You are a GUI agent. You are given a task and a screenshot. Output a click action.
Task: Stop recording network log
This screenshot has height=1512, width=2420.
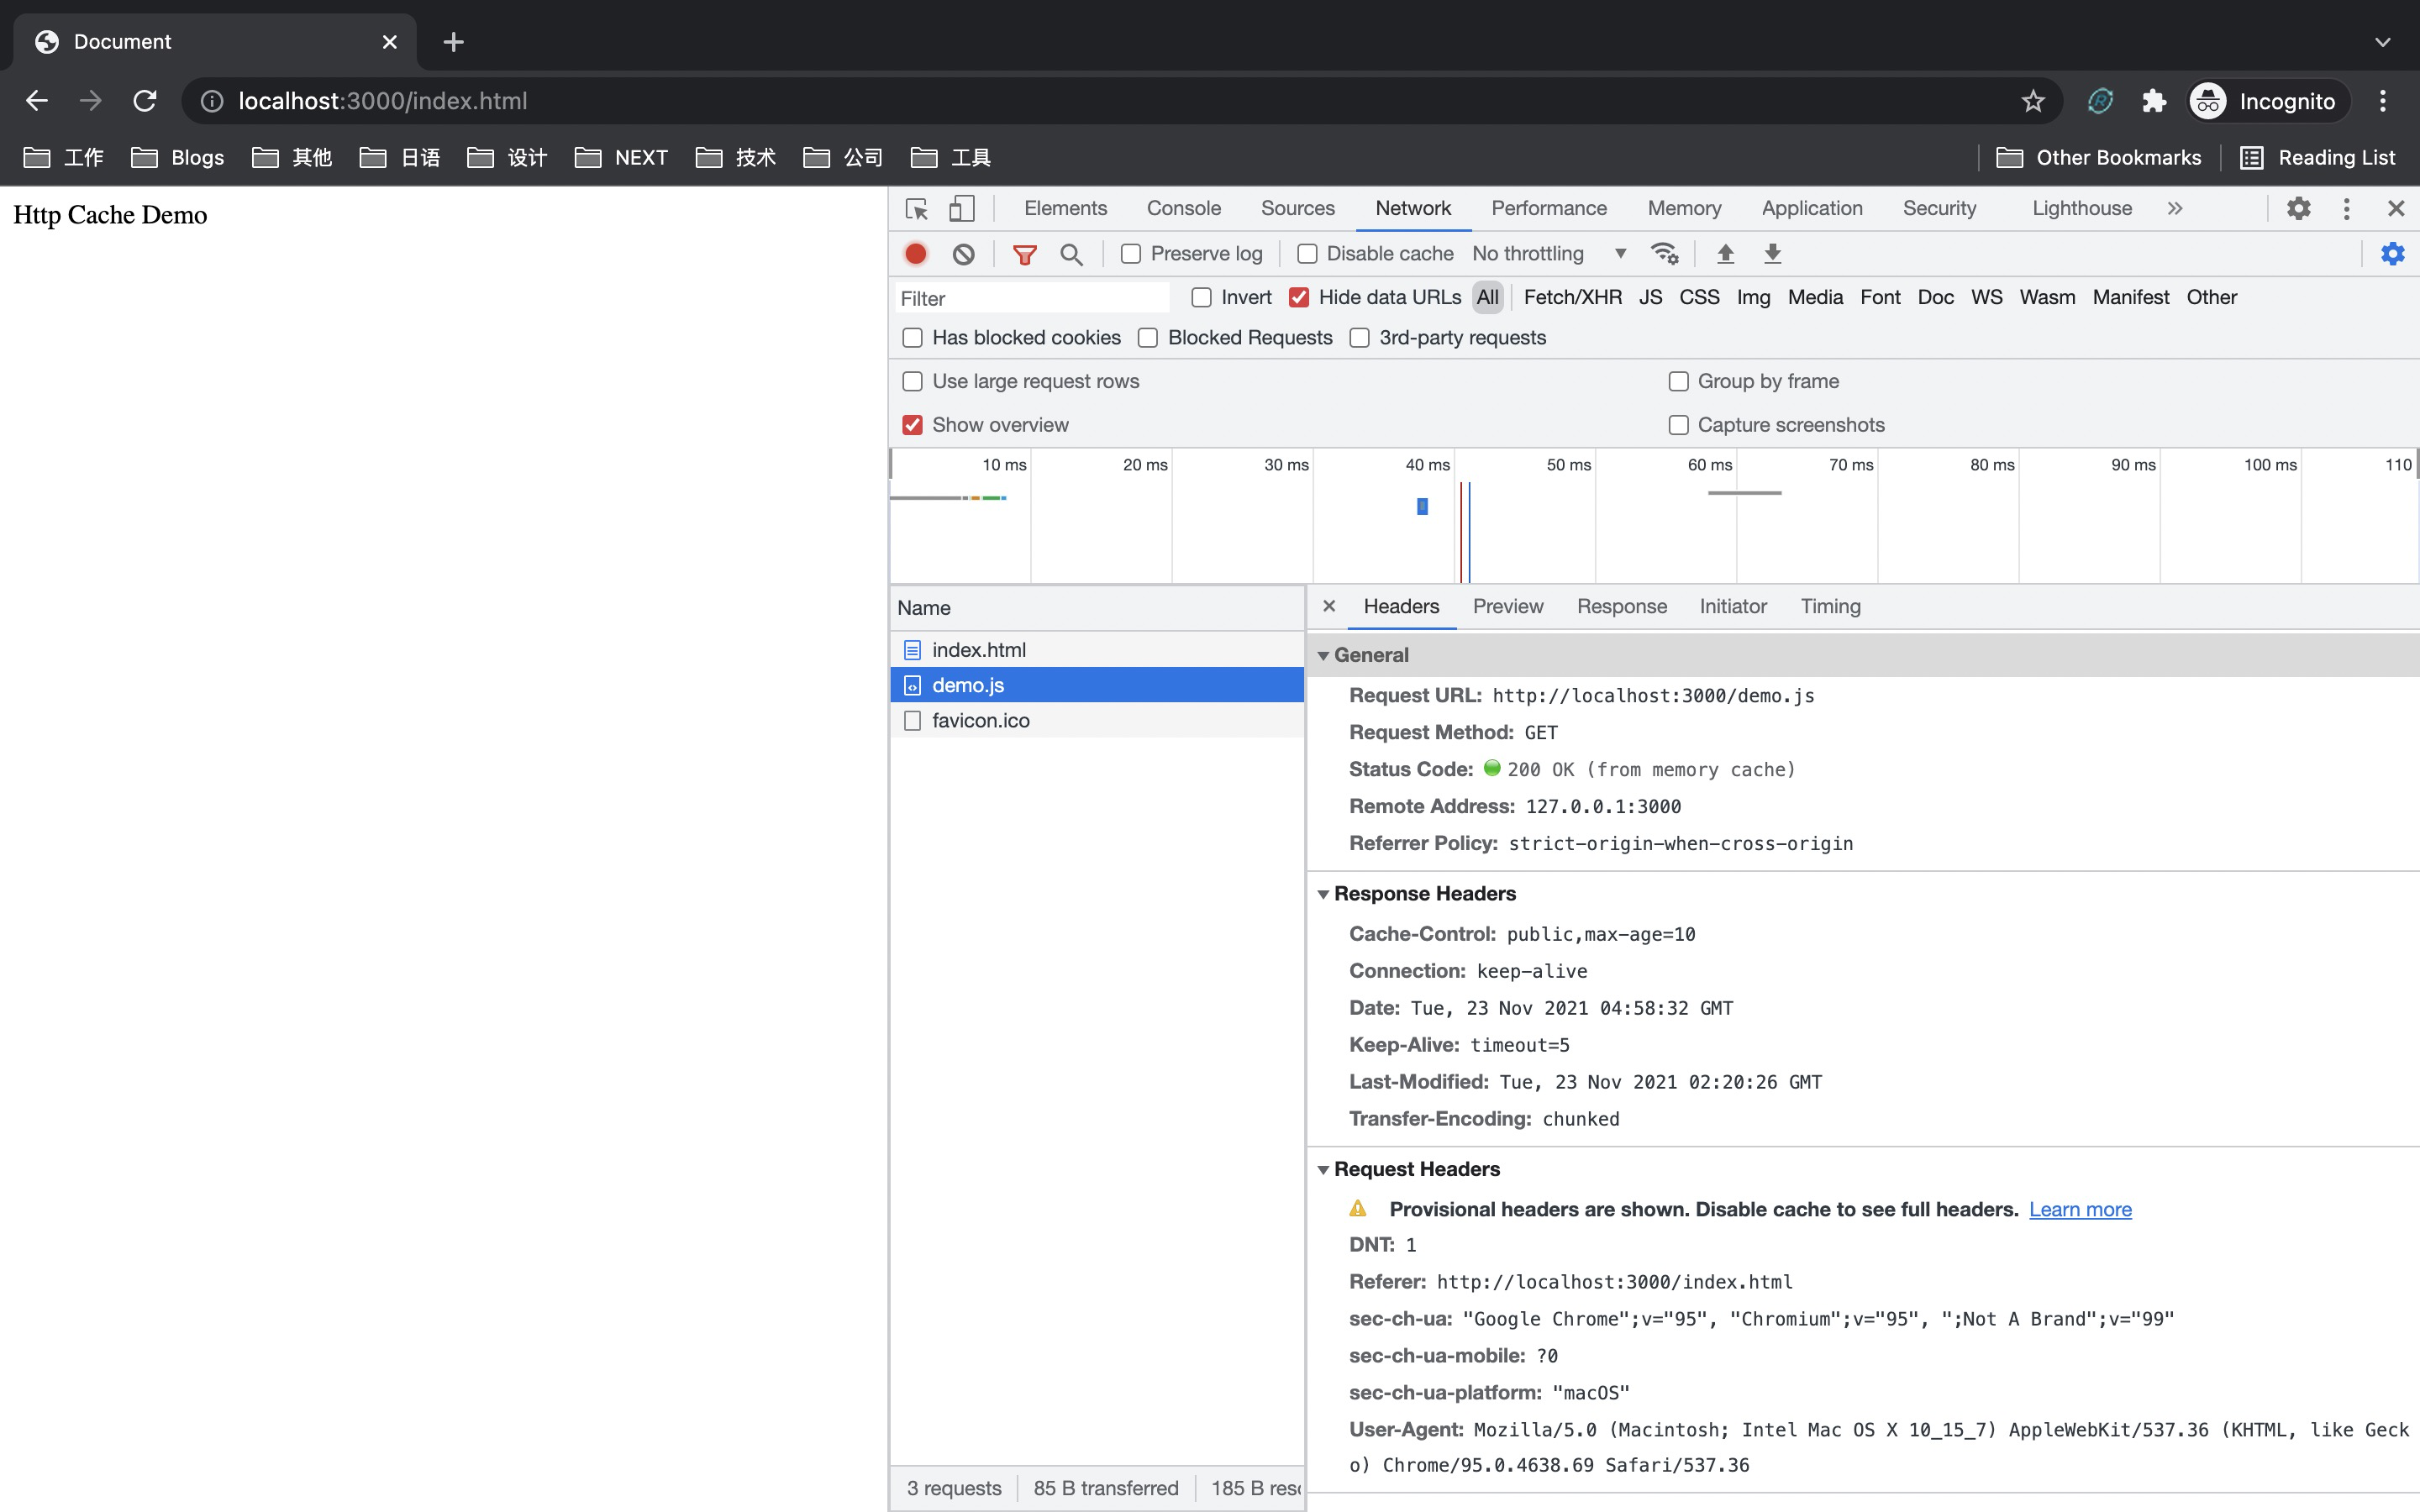915,254
